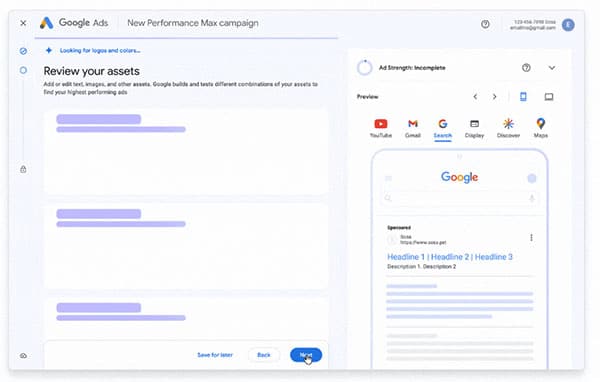Click the hamburger menu in phone preview

(x=388, y=178)
